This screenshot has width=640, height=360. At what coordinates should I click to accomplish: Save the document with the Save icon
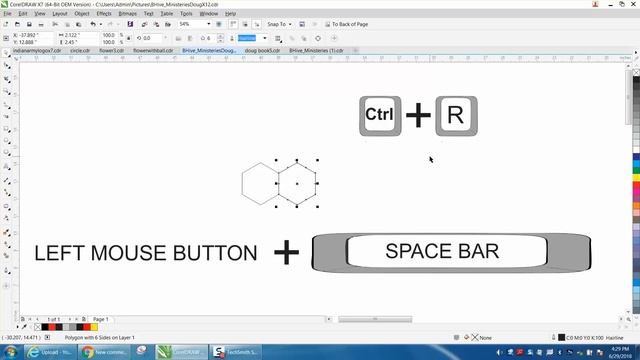[29, 24]
